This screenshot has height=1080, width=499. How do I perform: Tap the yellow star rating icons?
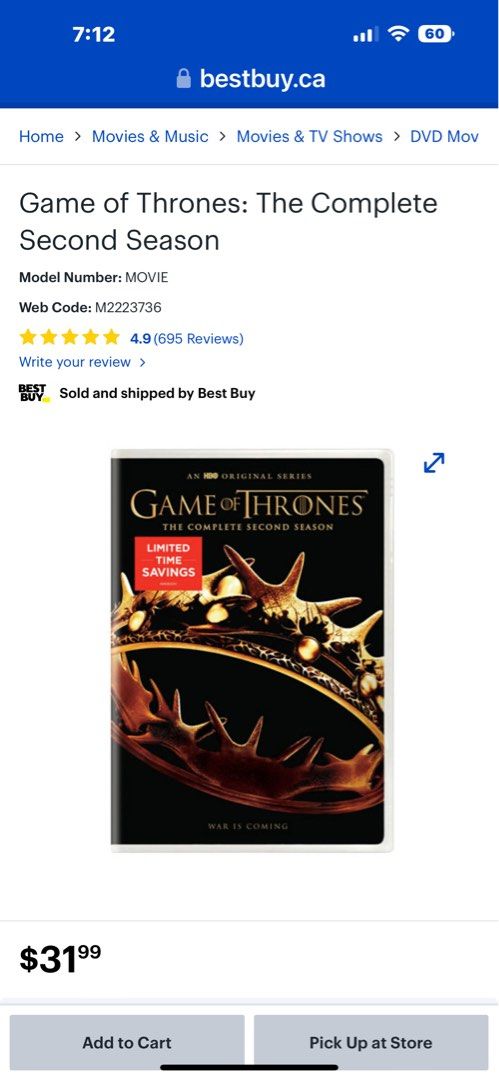tap(70, 338)
